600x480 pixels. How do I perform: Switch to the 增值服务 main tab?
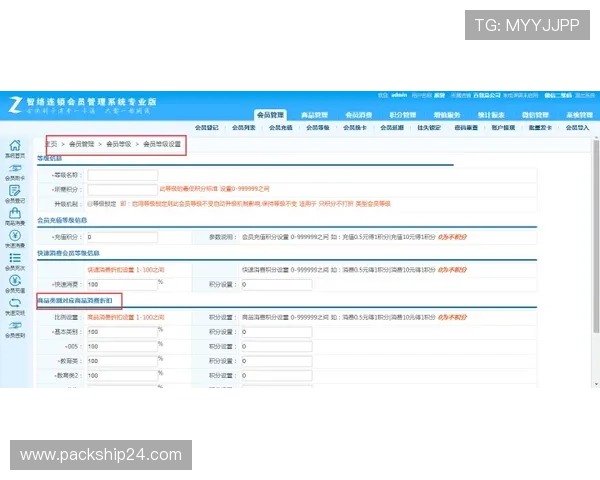click(x=447, y=115)
